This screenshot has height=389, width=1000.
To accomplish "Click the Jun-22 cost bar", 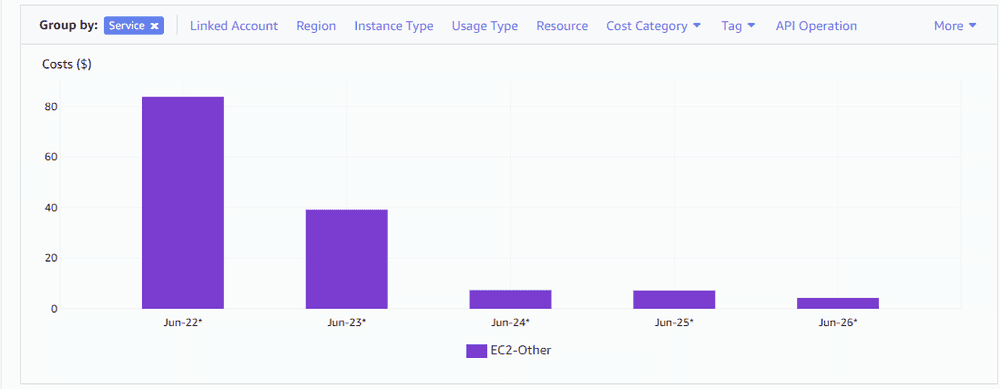I will tap(183, 203).
